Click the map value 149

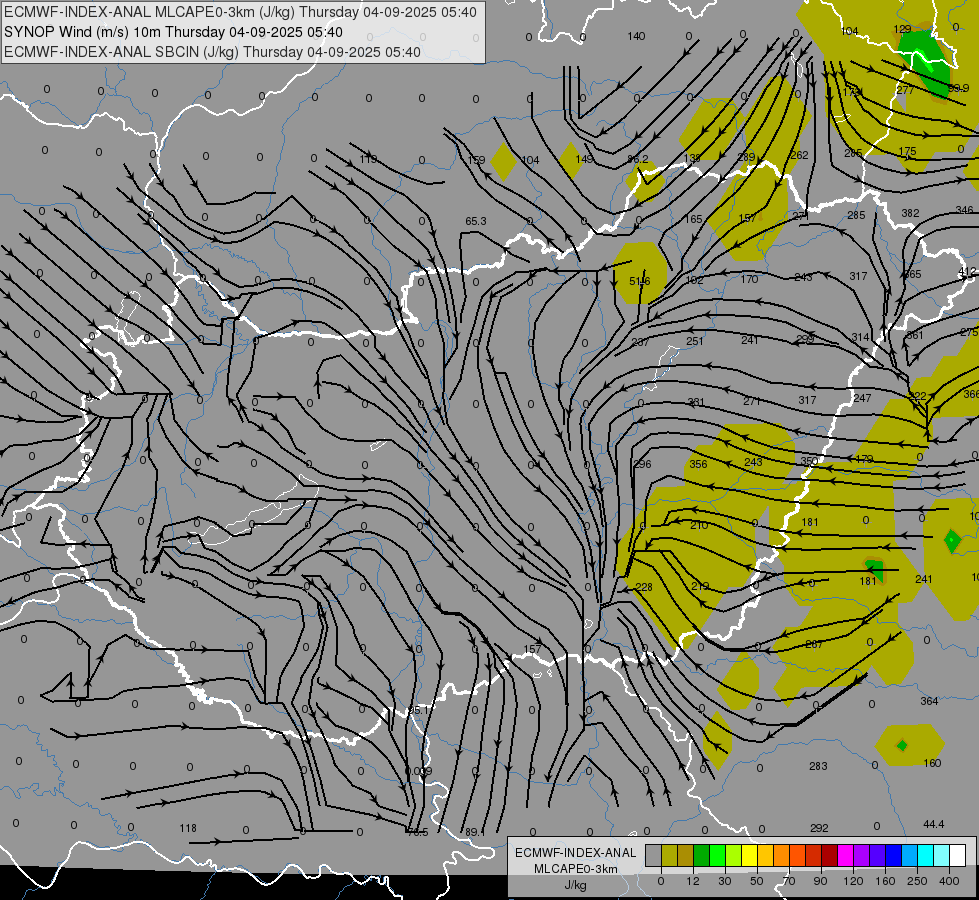(584, 159)
